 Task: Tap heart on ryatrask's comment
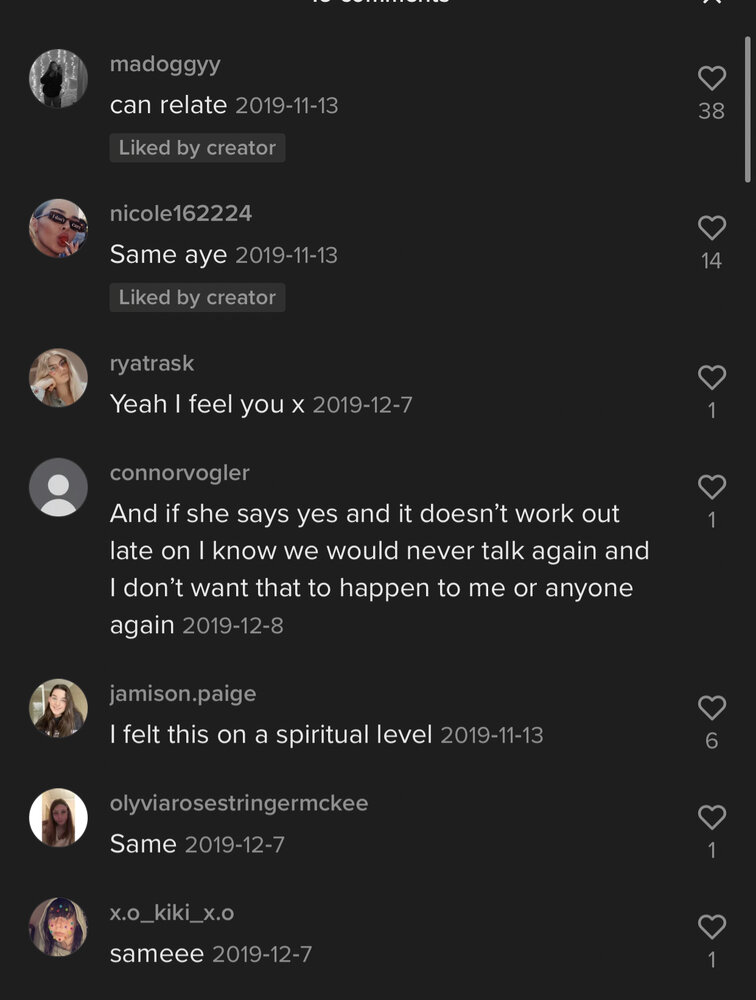tap(711, 377)
